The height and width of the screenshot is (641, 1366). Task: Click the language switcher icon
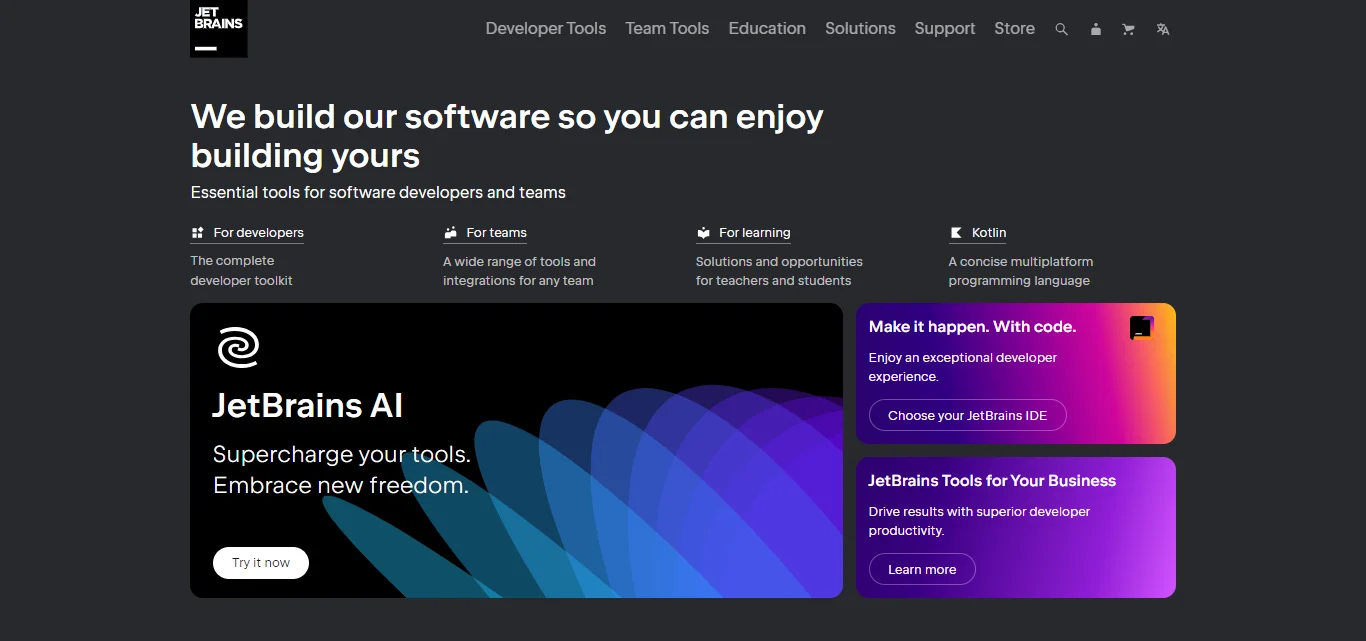click(x=1162, y=29)
